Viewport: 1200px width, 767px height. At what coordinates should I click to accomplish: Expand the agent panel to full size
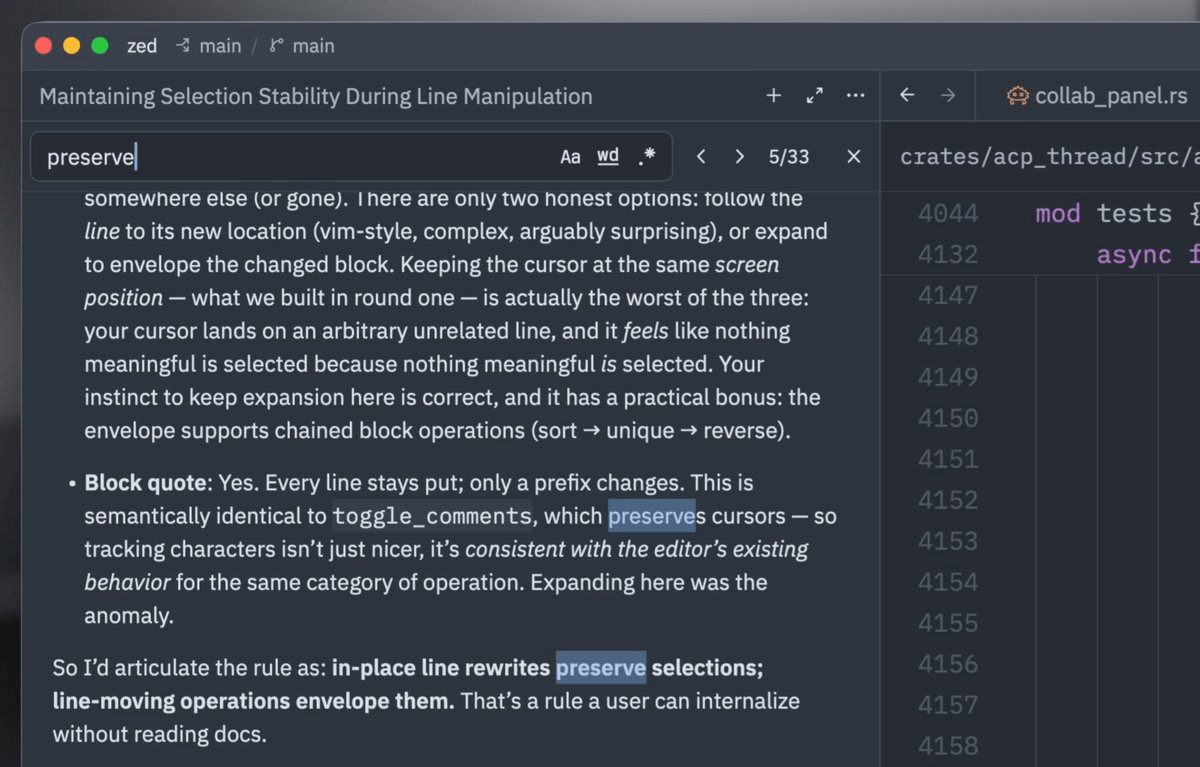pos(814,96)
